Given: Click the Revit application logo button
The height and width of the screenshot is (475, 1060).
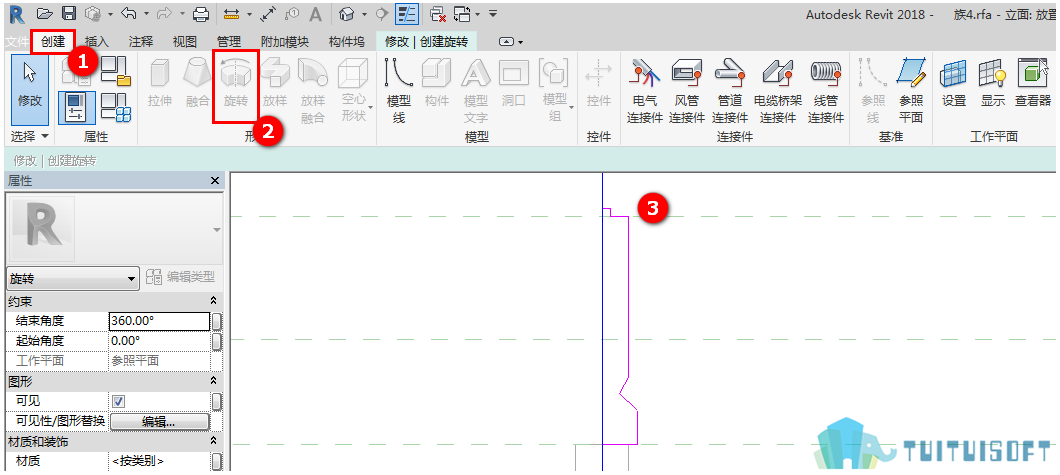Looking at the screenshot, I should tap(16, 13).
